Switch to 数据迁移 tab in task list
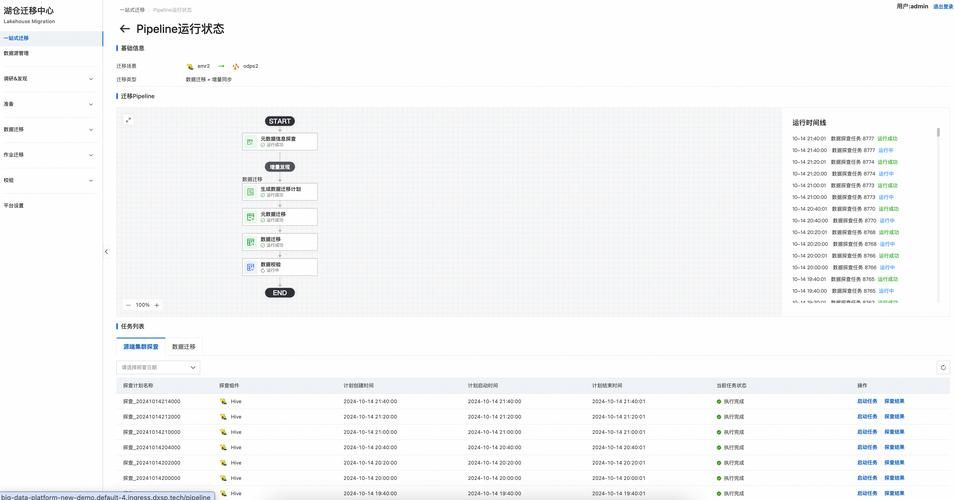Viewport: 954px width, 500px height. point(184,347)
